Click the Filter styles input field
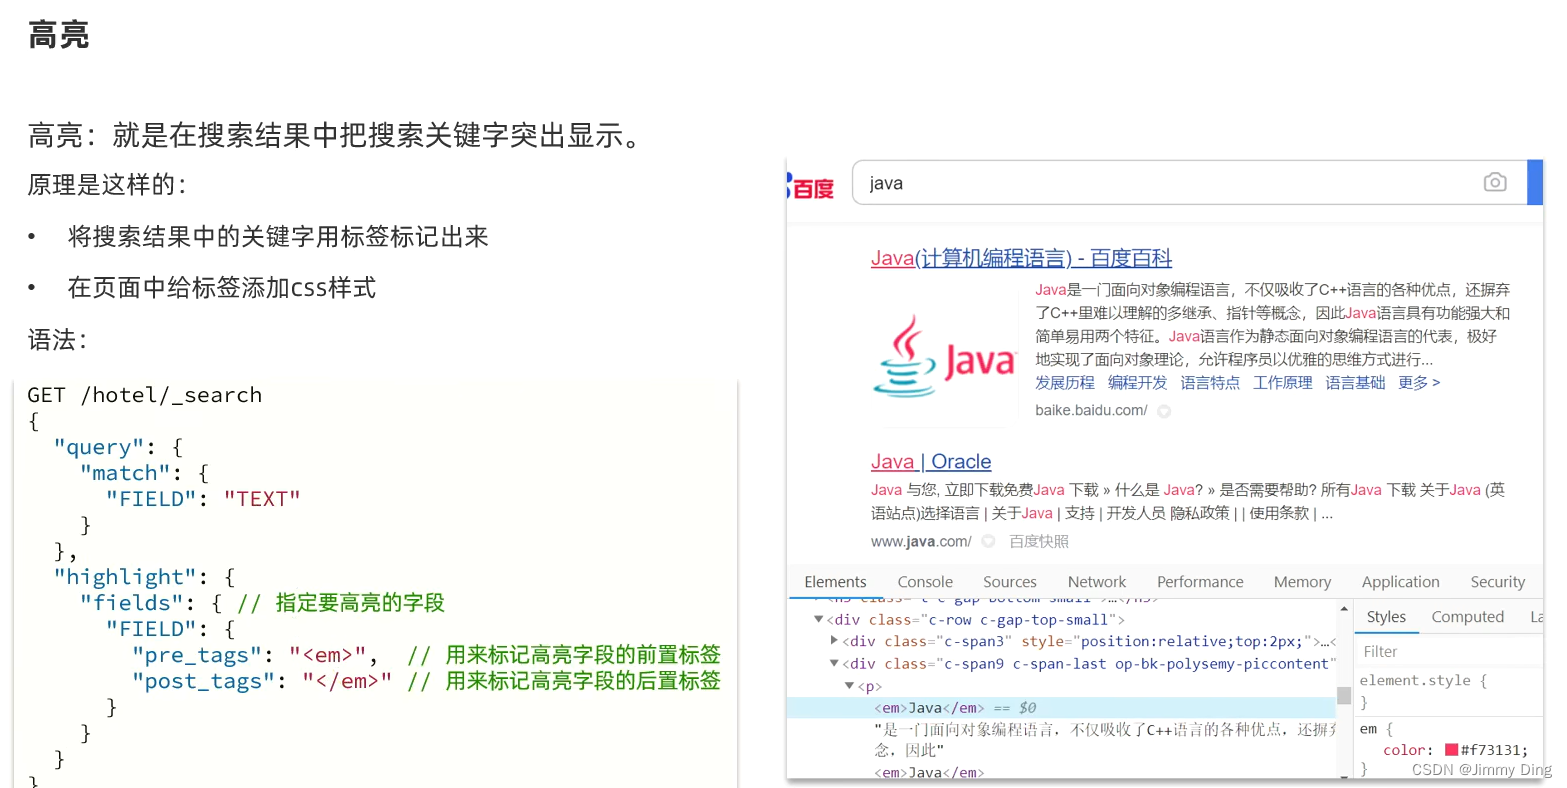The width and height of the screenshot is (1567, 788). 1449,652
